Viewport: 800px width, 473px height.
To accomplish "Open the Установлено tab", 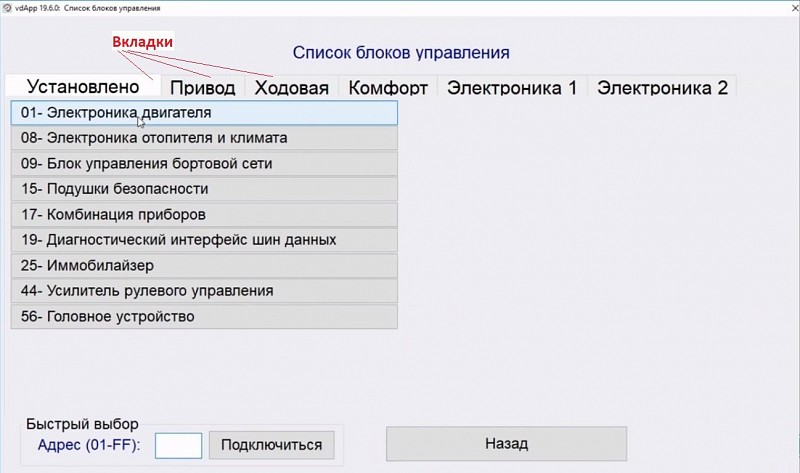I will (82, 87).
